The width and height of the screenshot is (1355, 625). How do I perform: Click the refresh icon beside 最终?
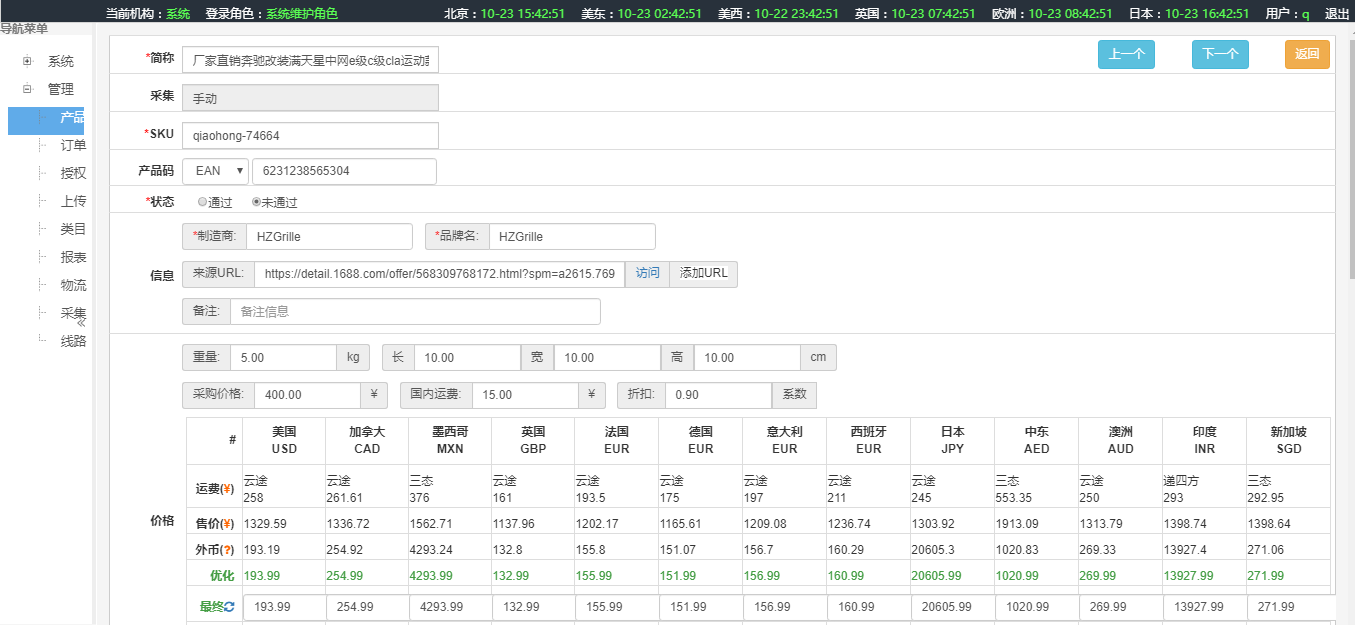coord(230,607)
